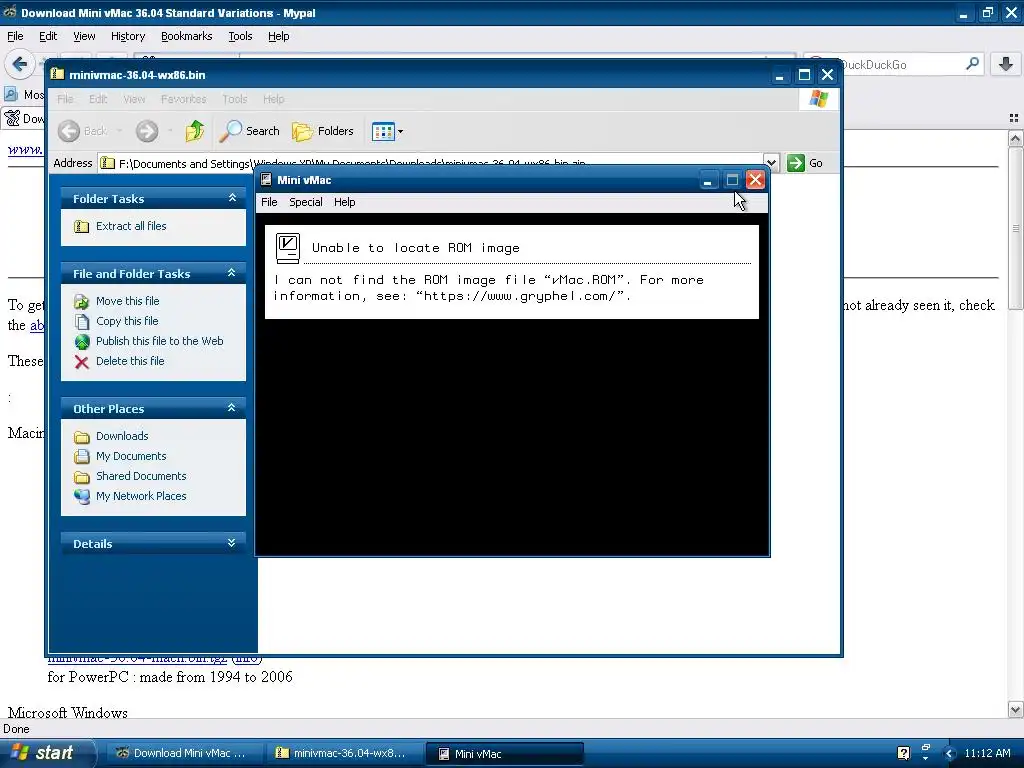Click the "Unable to locate ROM image" heading

pyautogui.click(x=416, y=248)
